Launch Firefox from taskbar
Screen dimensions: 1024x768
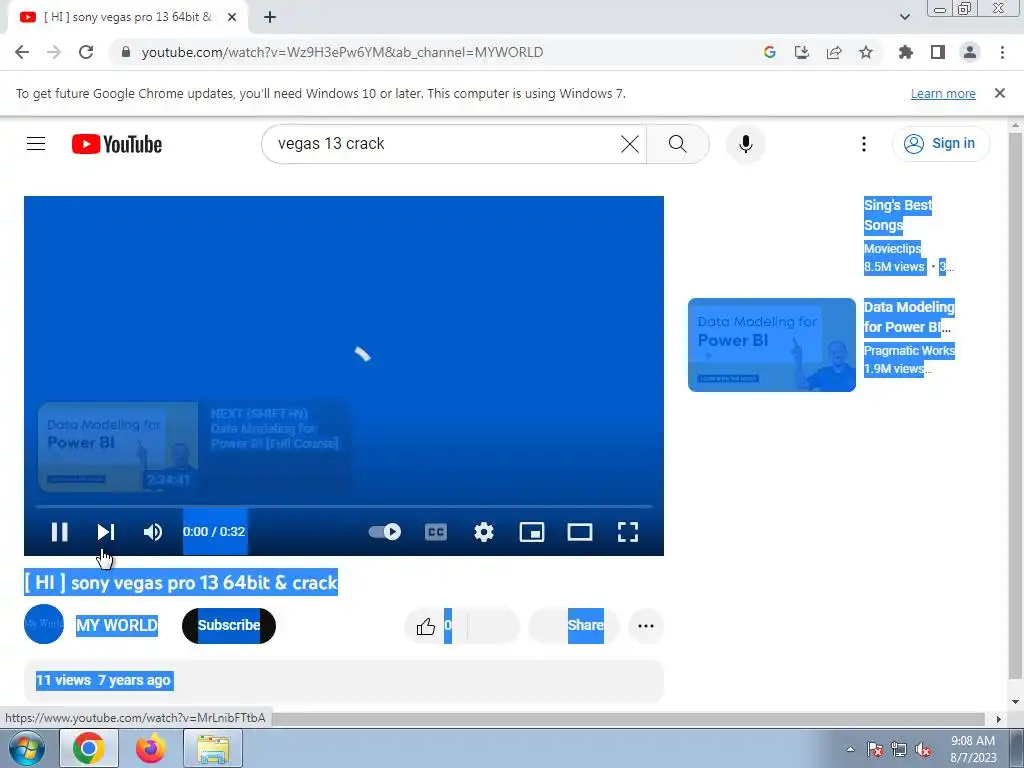[151, 748]
